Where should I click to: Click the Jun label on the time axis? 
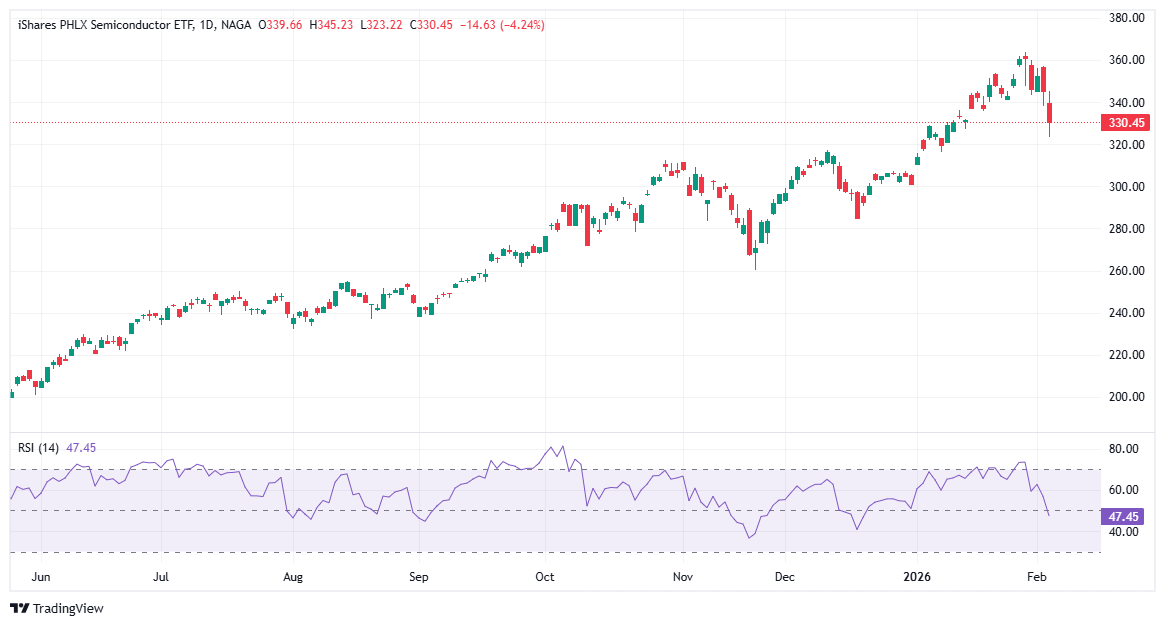42,577
